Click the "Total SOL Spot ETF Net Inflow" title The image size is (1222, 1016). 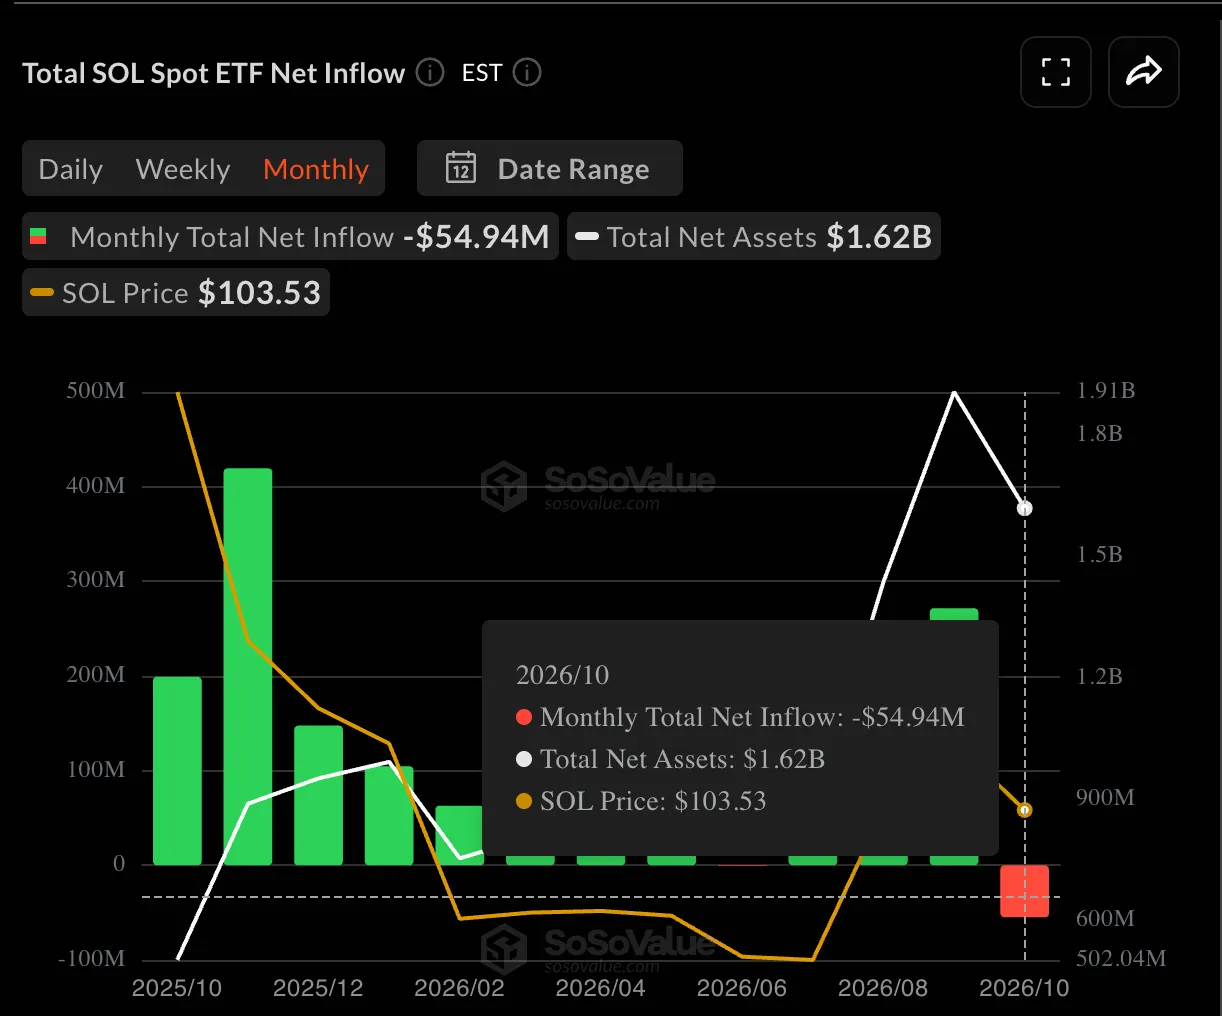(x=213, y=73)
